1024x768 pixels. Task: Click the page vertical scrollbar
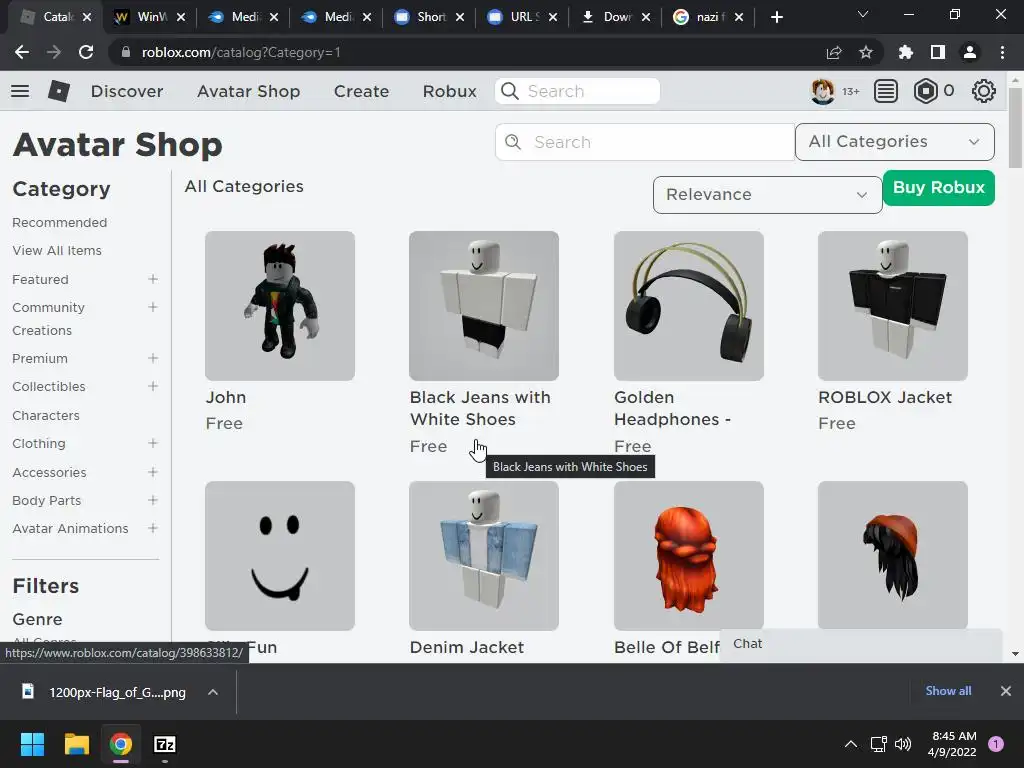tap(1015, 128)
